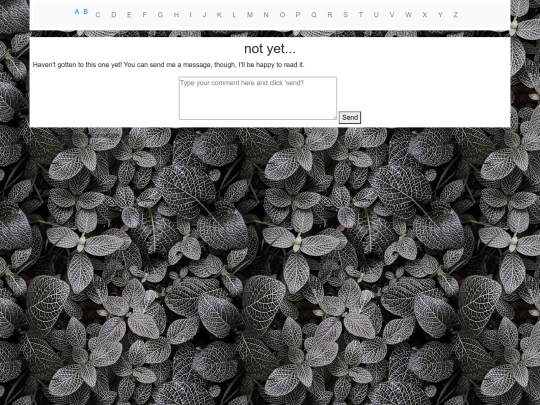
Task: Select letter H in the alphabet bar
Action: point(176,15)
